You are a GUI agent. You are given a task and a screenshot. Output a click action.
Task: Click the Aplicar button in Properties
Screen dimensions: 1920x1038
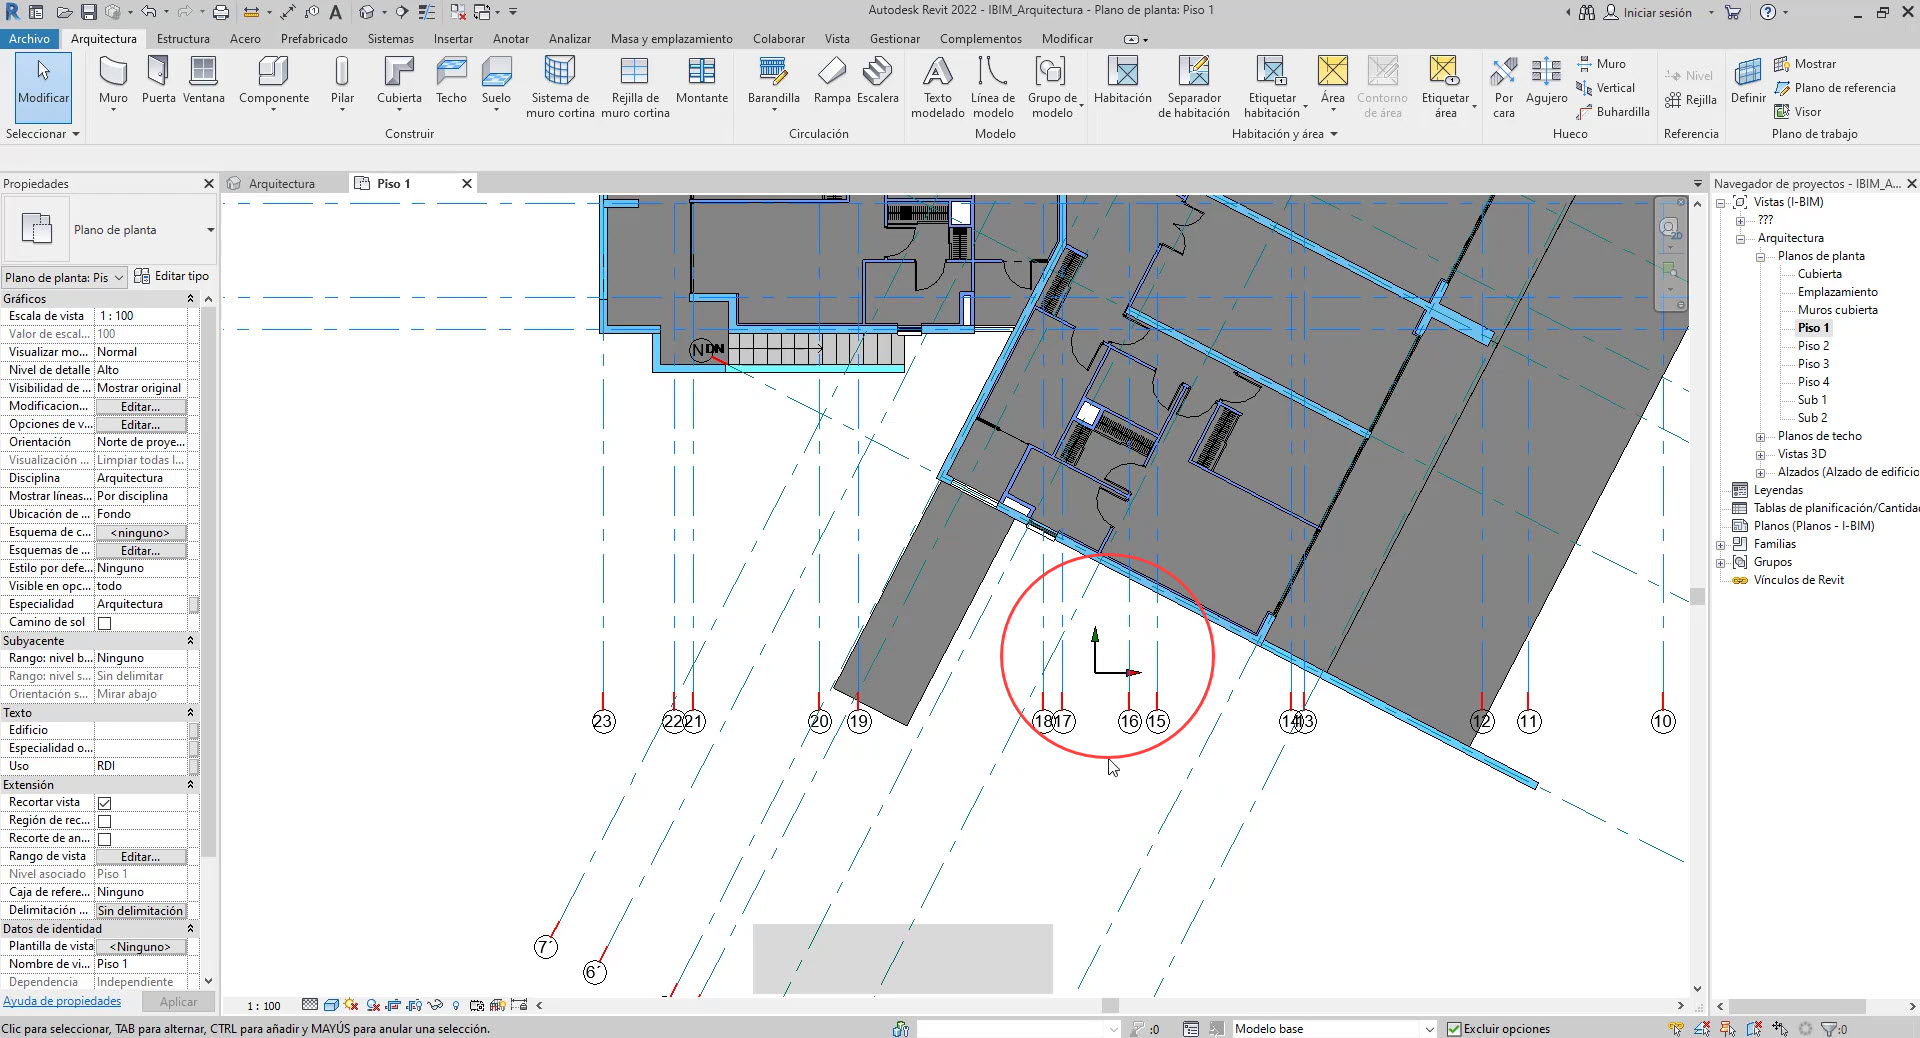point(178,1001)
